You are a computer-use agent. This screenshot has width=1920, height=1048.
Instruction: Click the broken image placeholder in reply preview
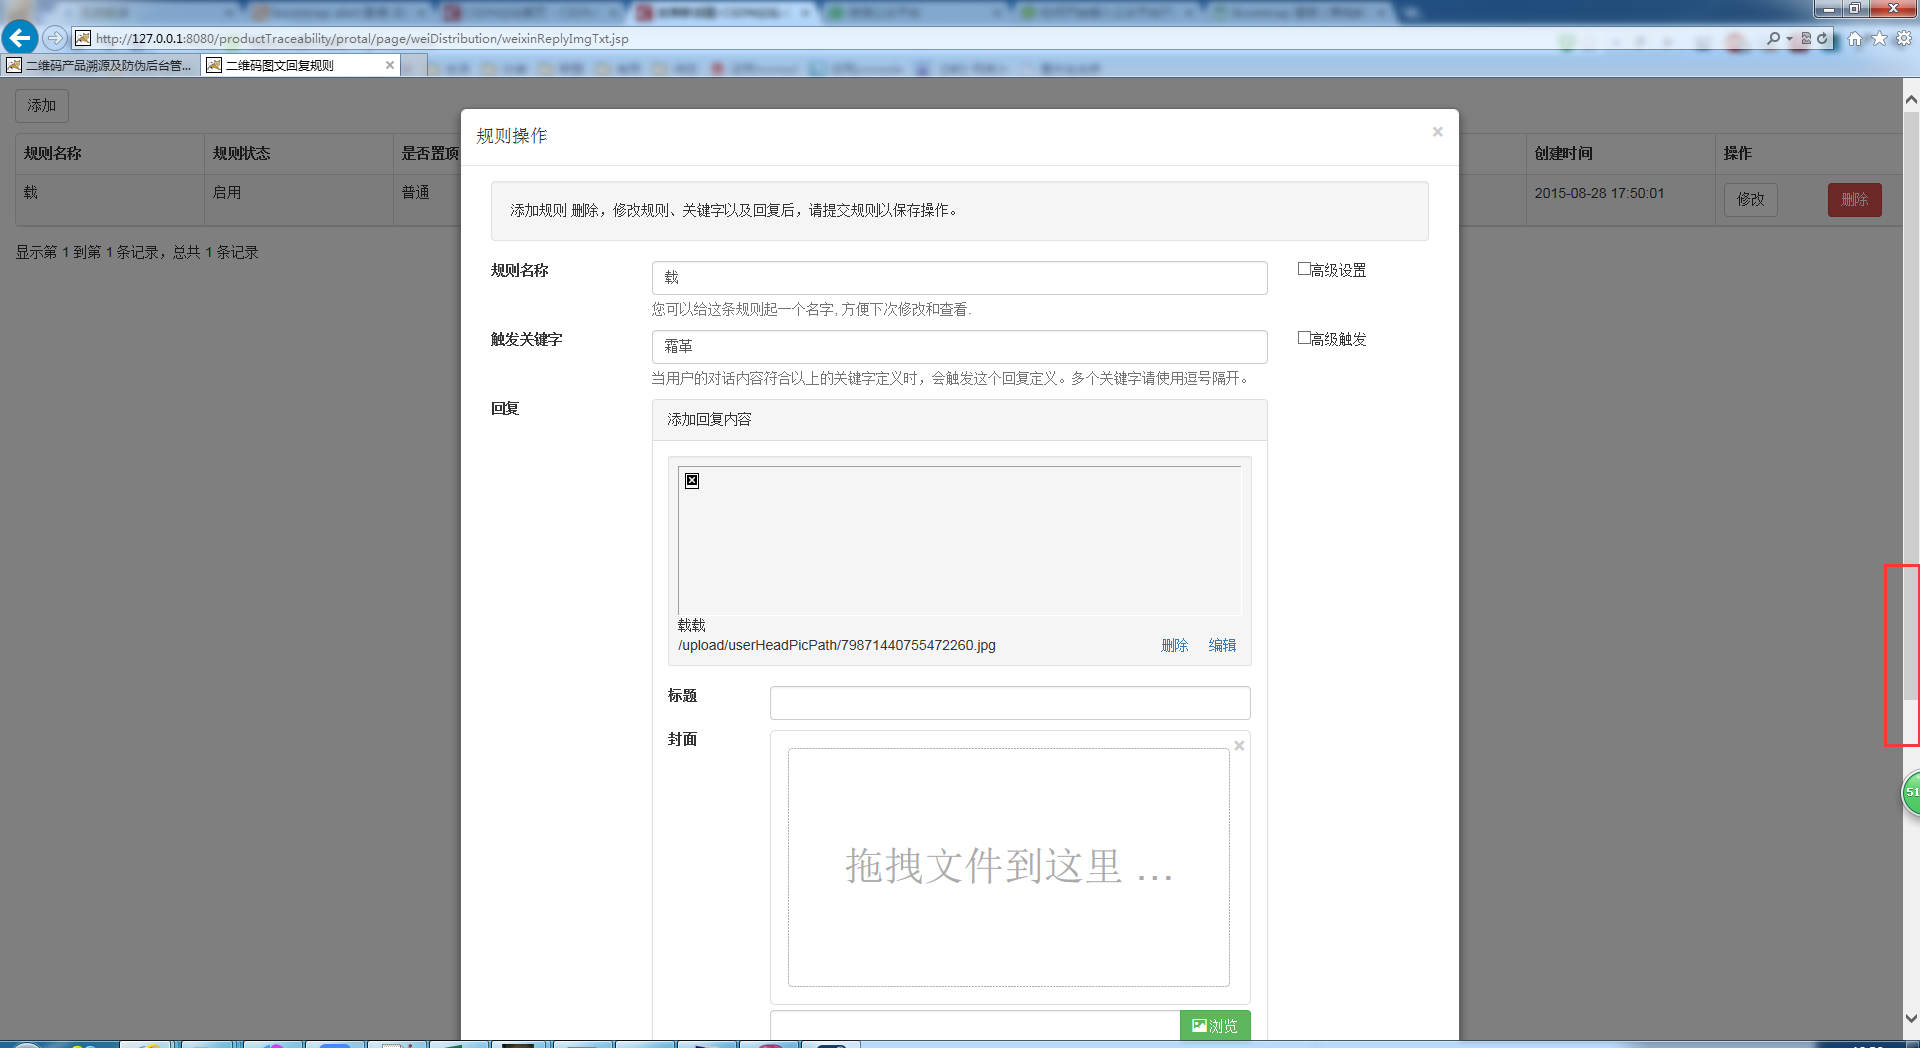691,480
